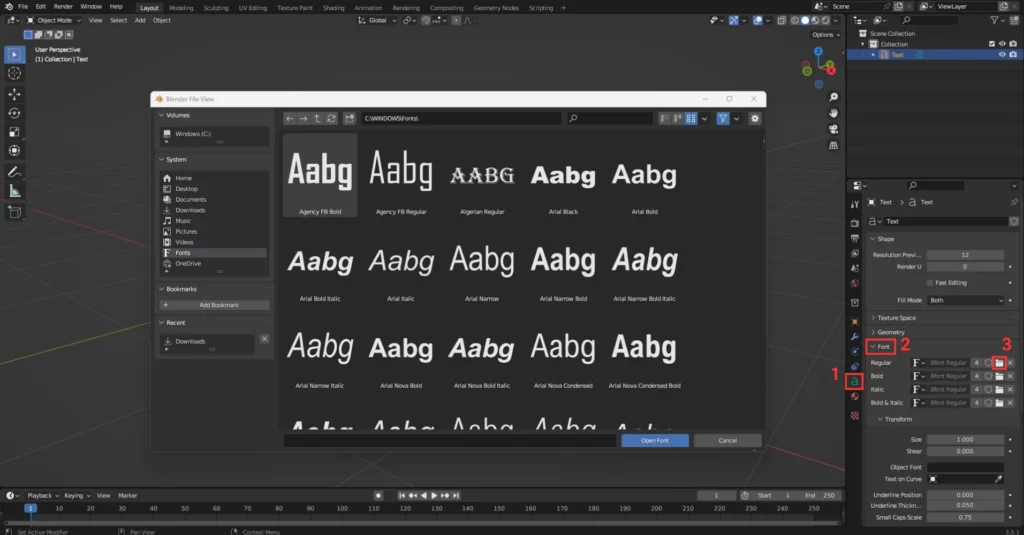The width and height of the screenshot is (1024, 535).
Task: Open the Material properties tab
Action: pyautogui.click(x=854, y=397)
